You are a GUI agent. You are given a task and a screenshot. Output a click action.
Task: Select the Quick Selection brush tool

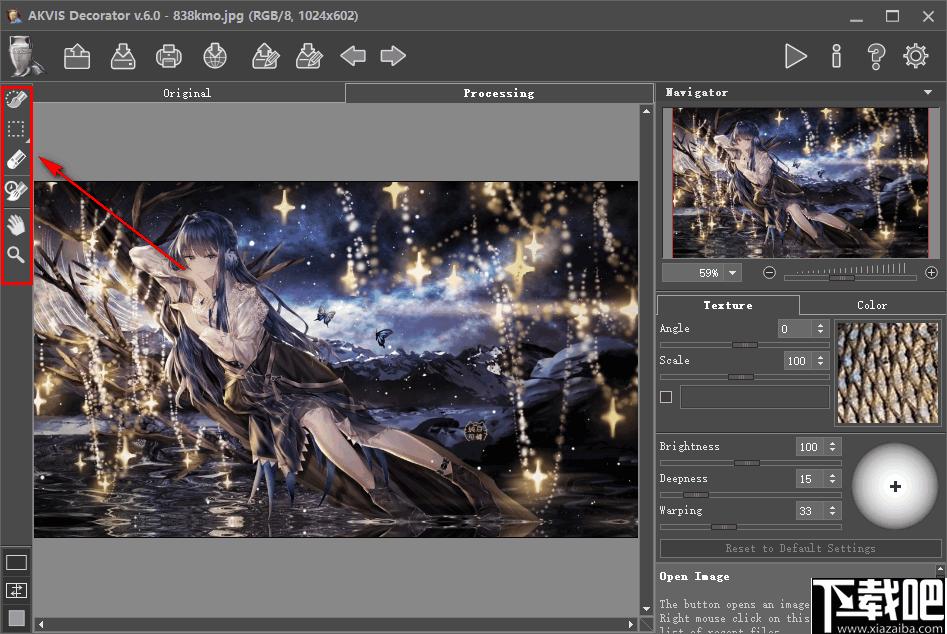click(16, 98)
